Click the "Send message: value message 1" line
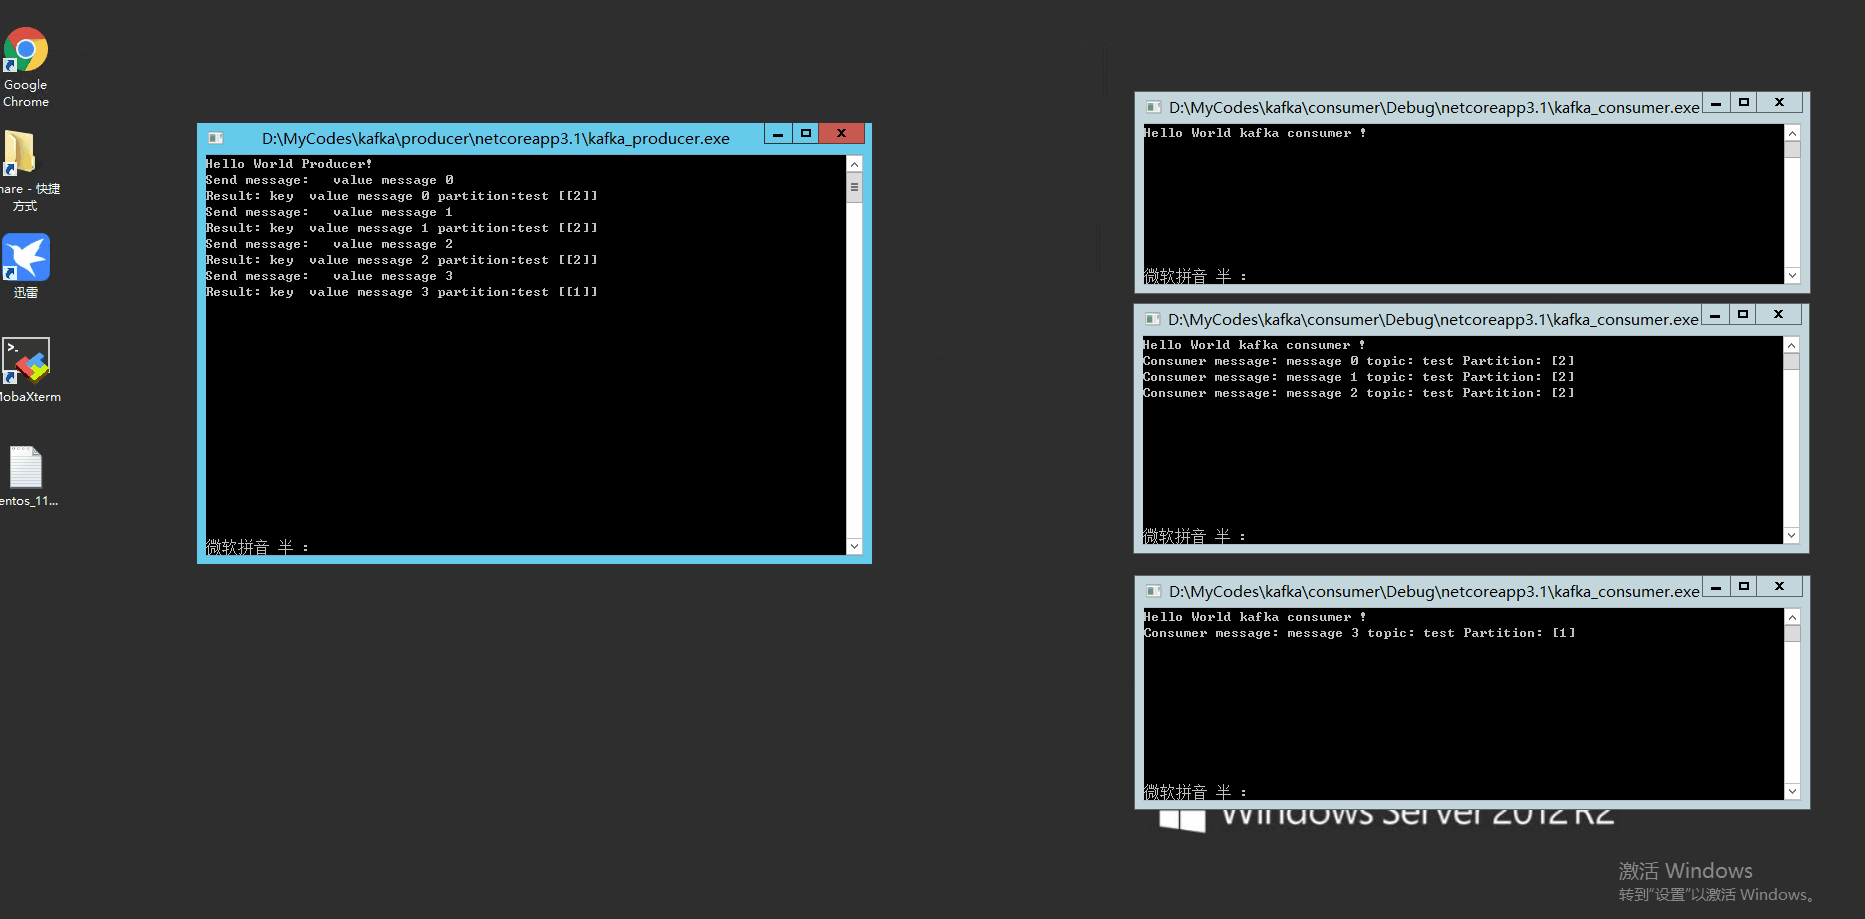 tap(329, 212)
